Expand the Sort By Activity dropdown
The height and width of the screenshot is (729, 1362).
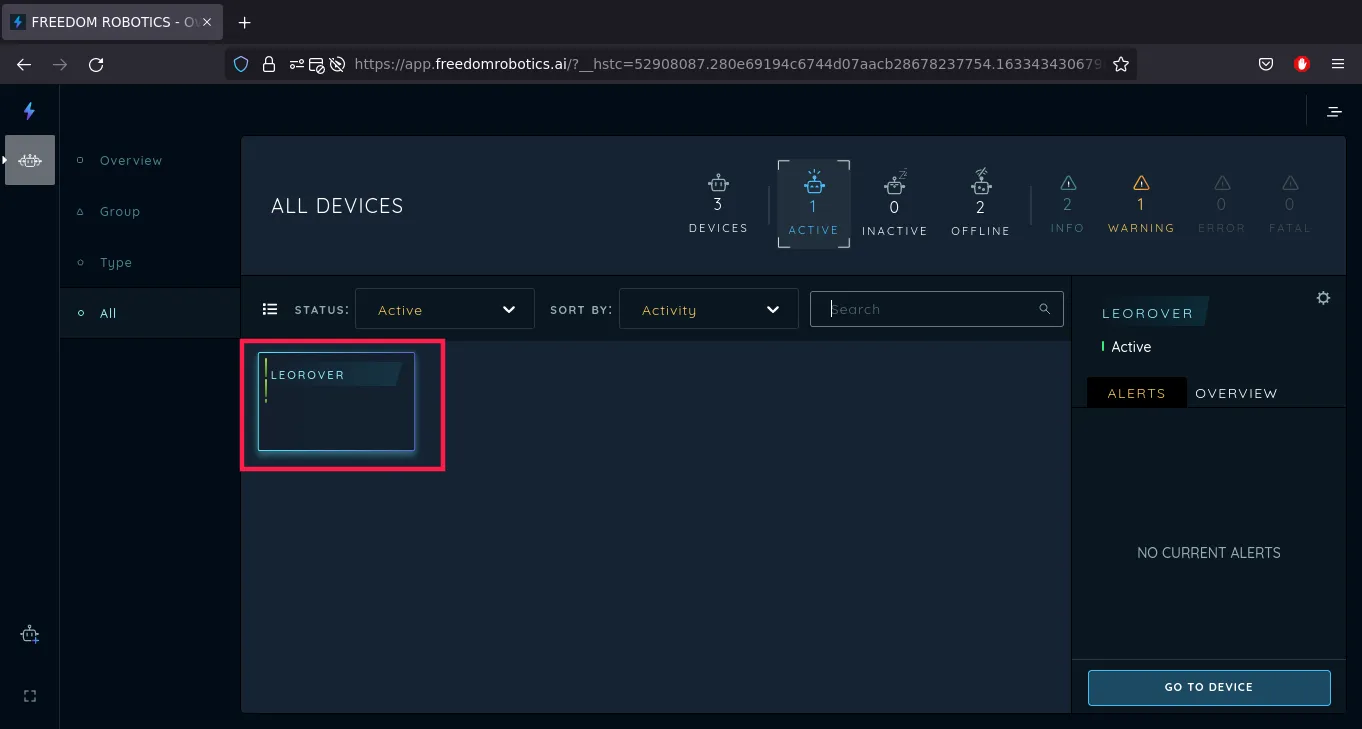[709, 310]
